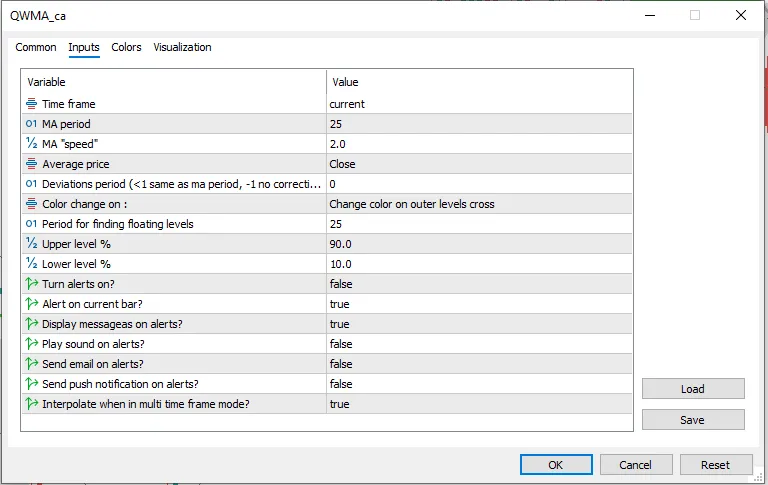This screenshot has height=485, width=768.
Task: Select the 'Turn alerts on?' label
Action: [x=78, y=284]
